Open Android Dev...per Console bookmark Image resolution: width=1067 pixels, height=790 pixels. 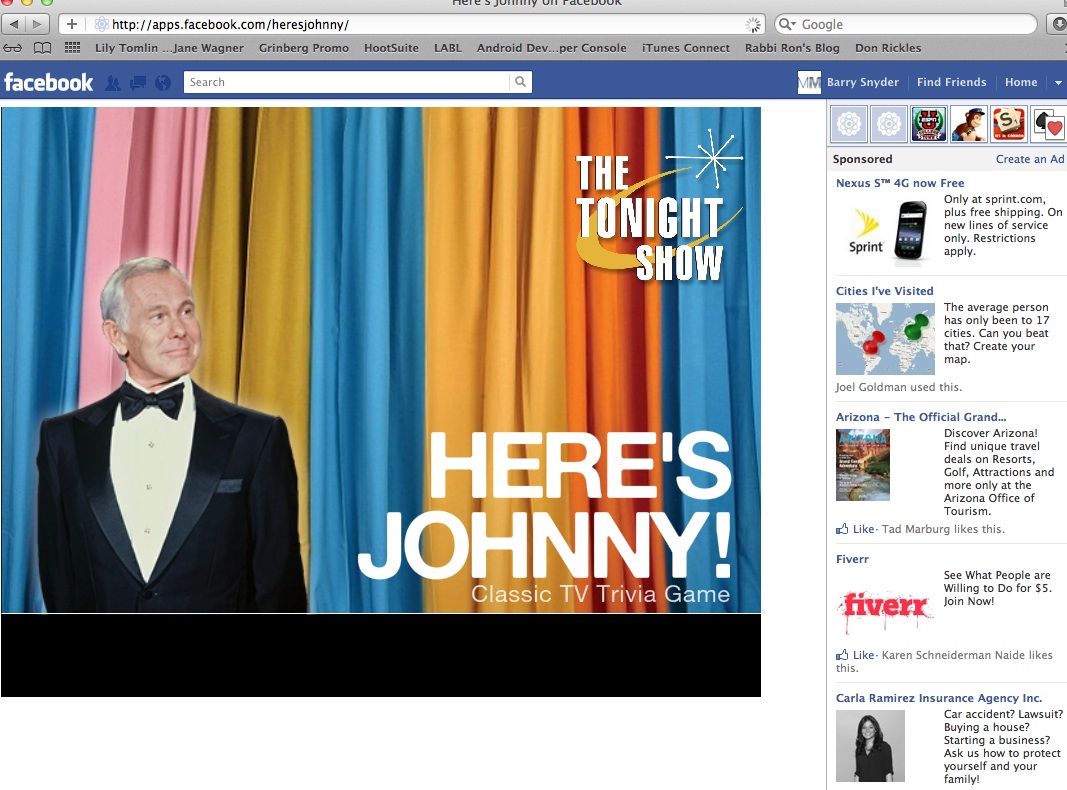(x=551, y=48)
